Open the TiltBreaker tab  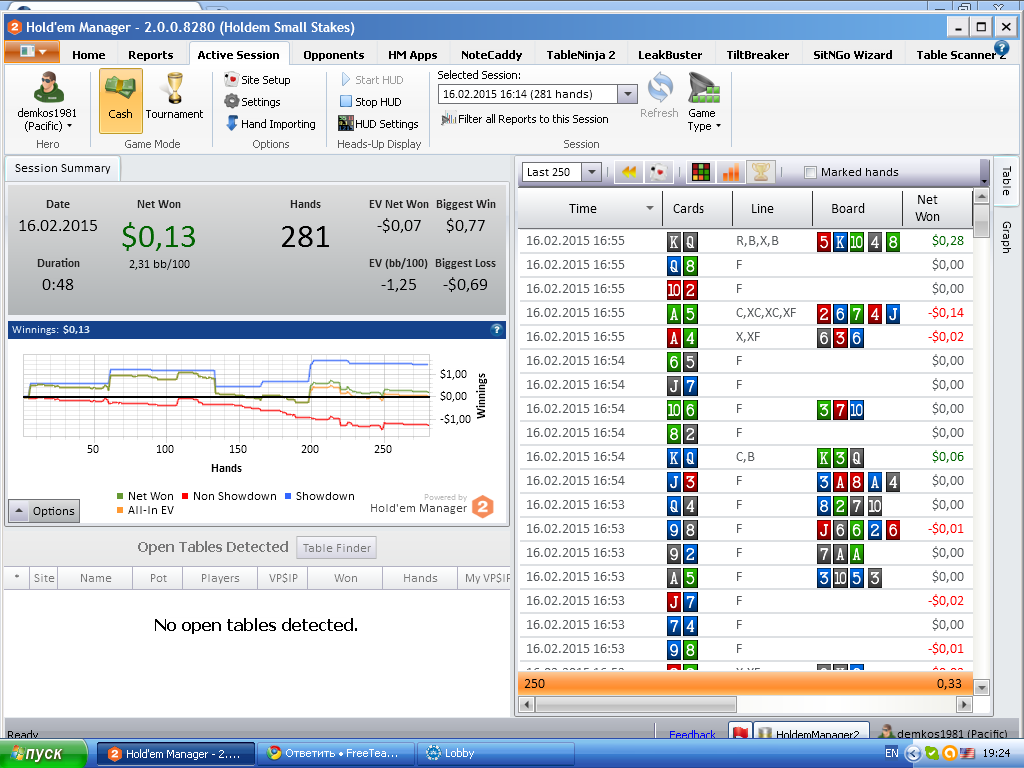[x=758, y=55]
